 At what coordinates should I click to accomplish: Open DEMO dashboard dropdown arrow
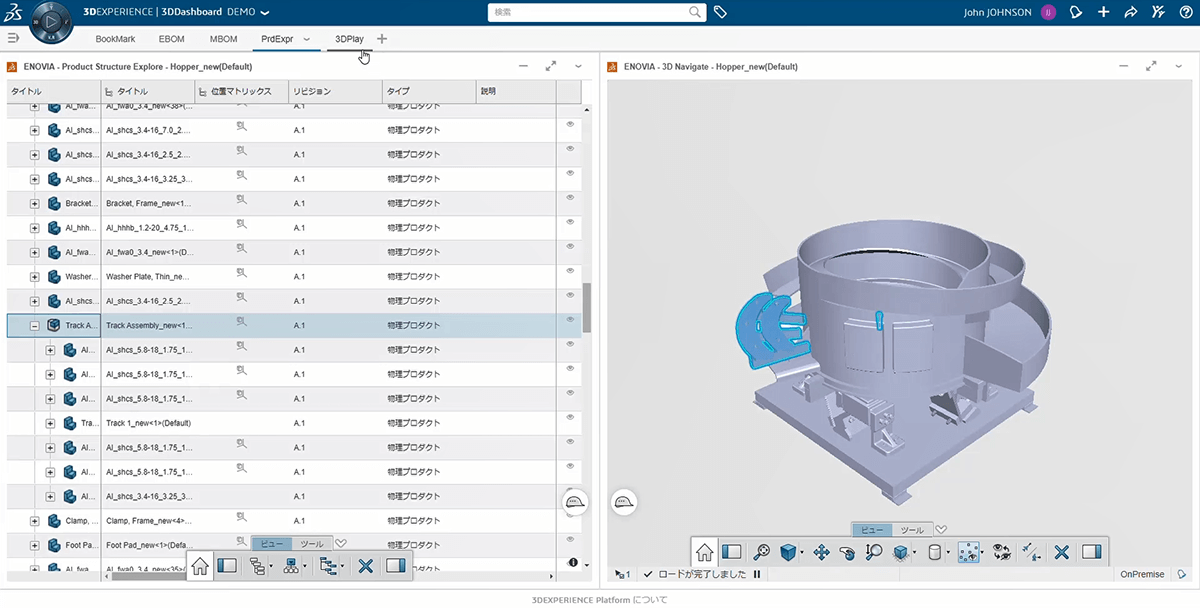coord(264,13)
